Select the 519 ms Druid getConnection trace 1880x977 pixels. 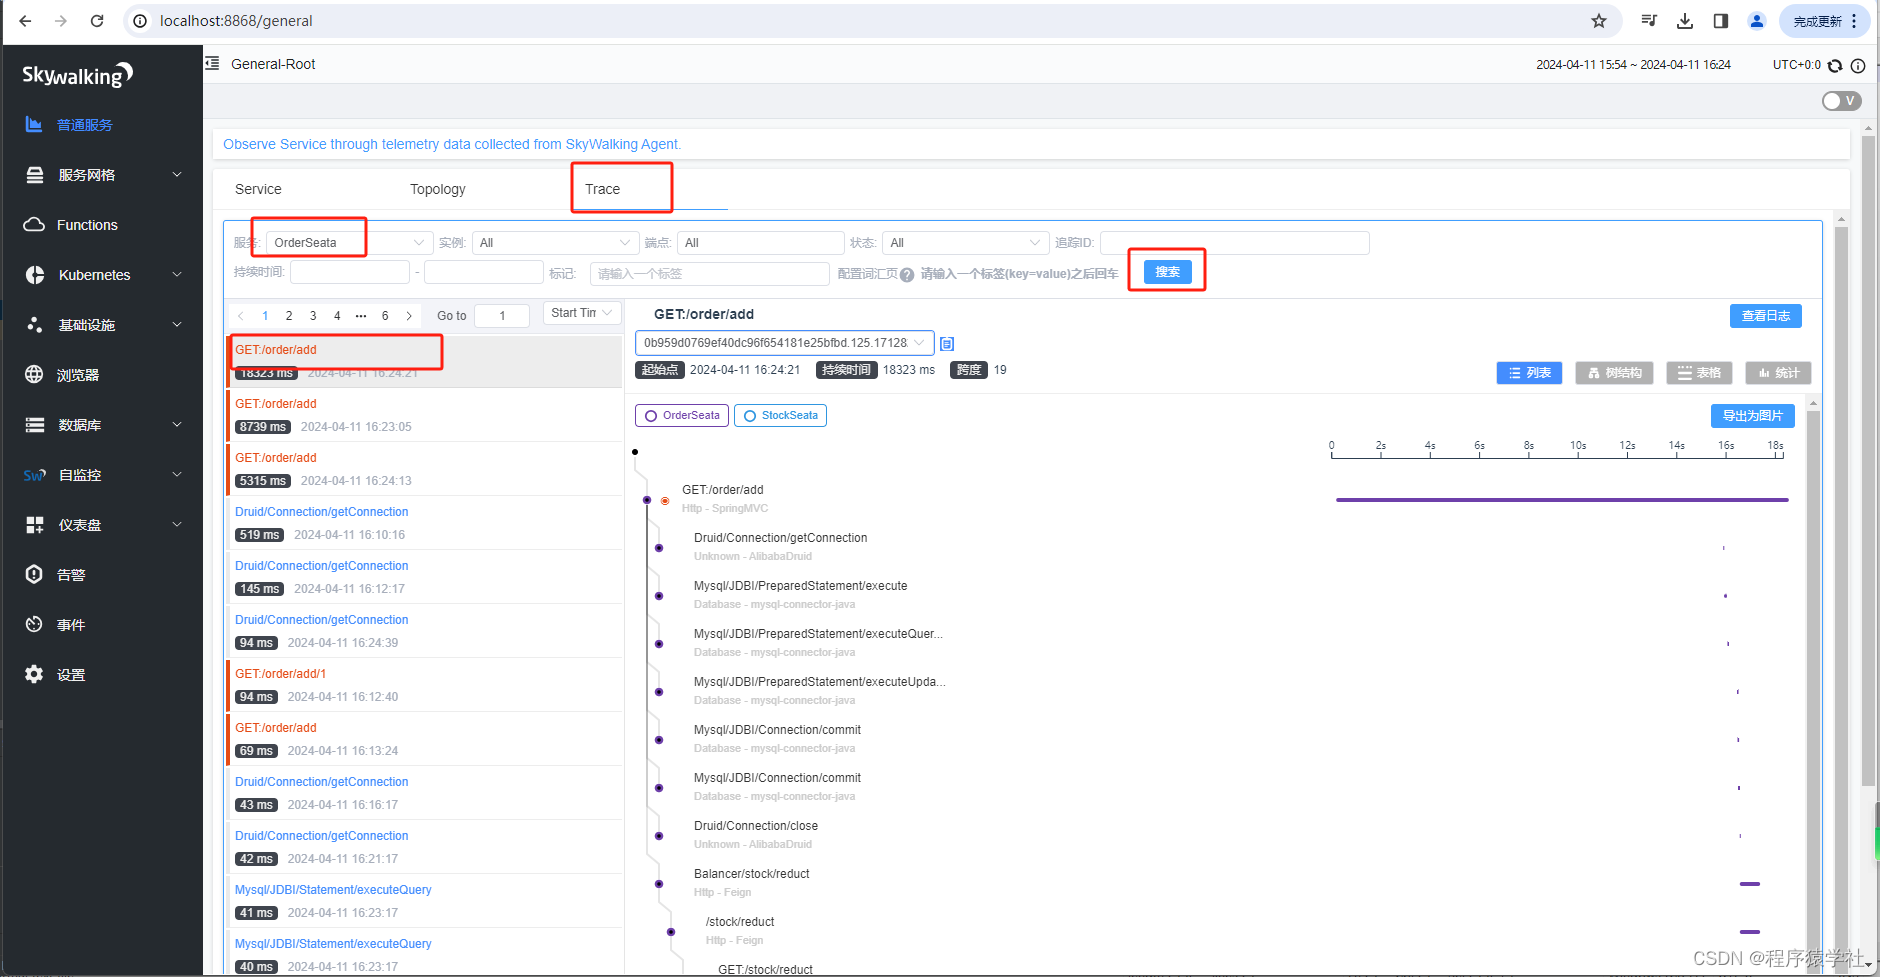click(x=424, y=523)
